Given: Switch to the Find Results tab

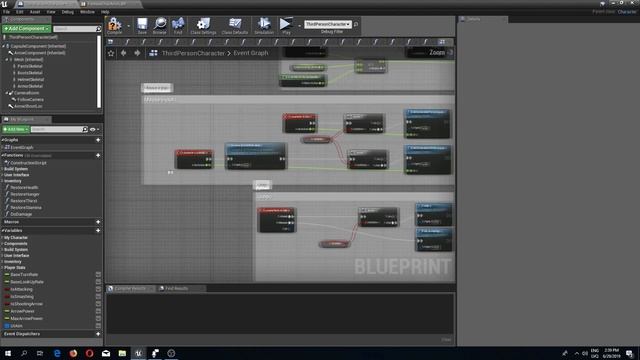Looking at the screenshot, I should pos(176,289).
